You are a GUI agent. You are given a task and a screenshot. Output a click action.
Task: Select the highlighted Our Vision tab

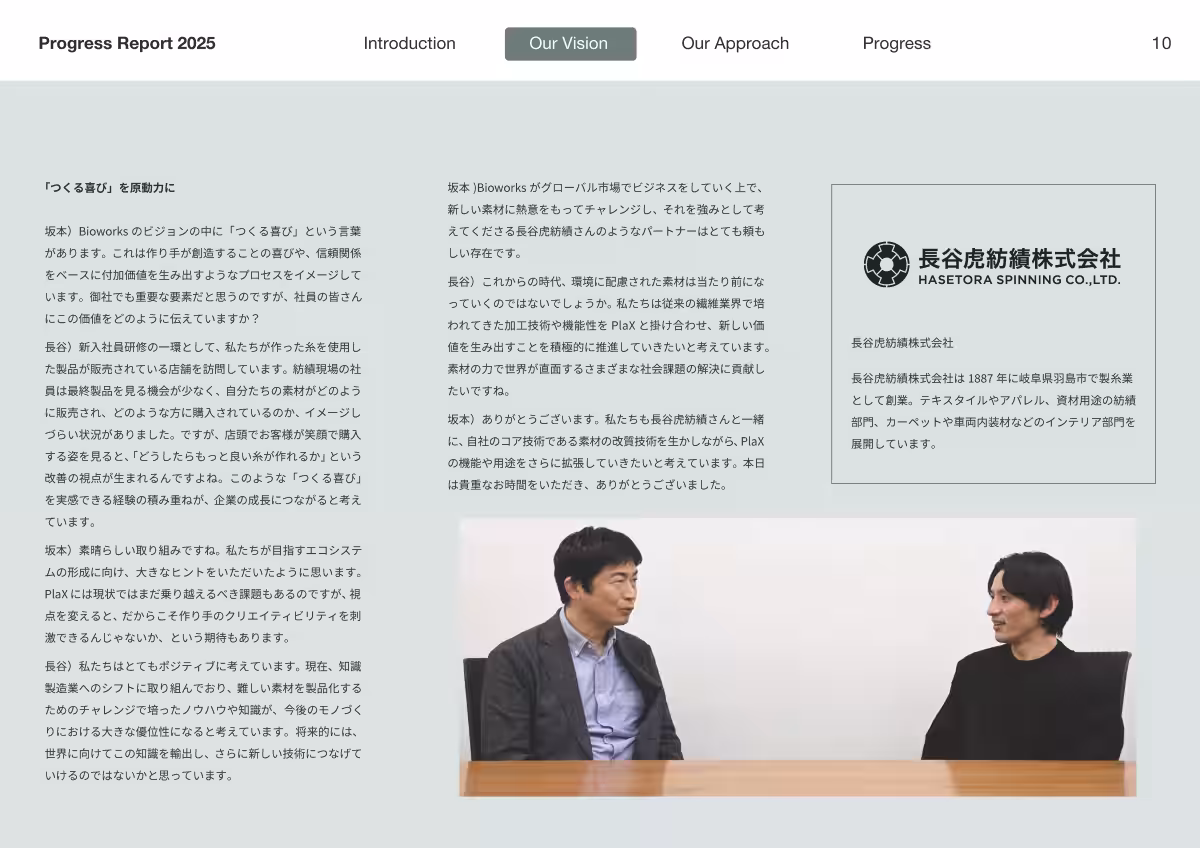(x=570, y=43)
